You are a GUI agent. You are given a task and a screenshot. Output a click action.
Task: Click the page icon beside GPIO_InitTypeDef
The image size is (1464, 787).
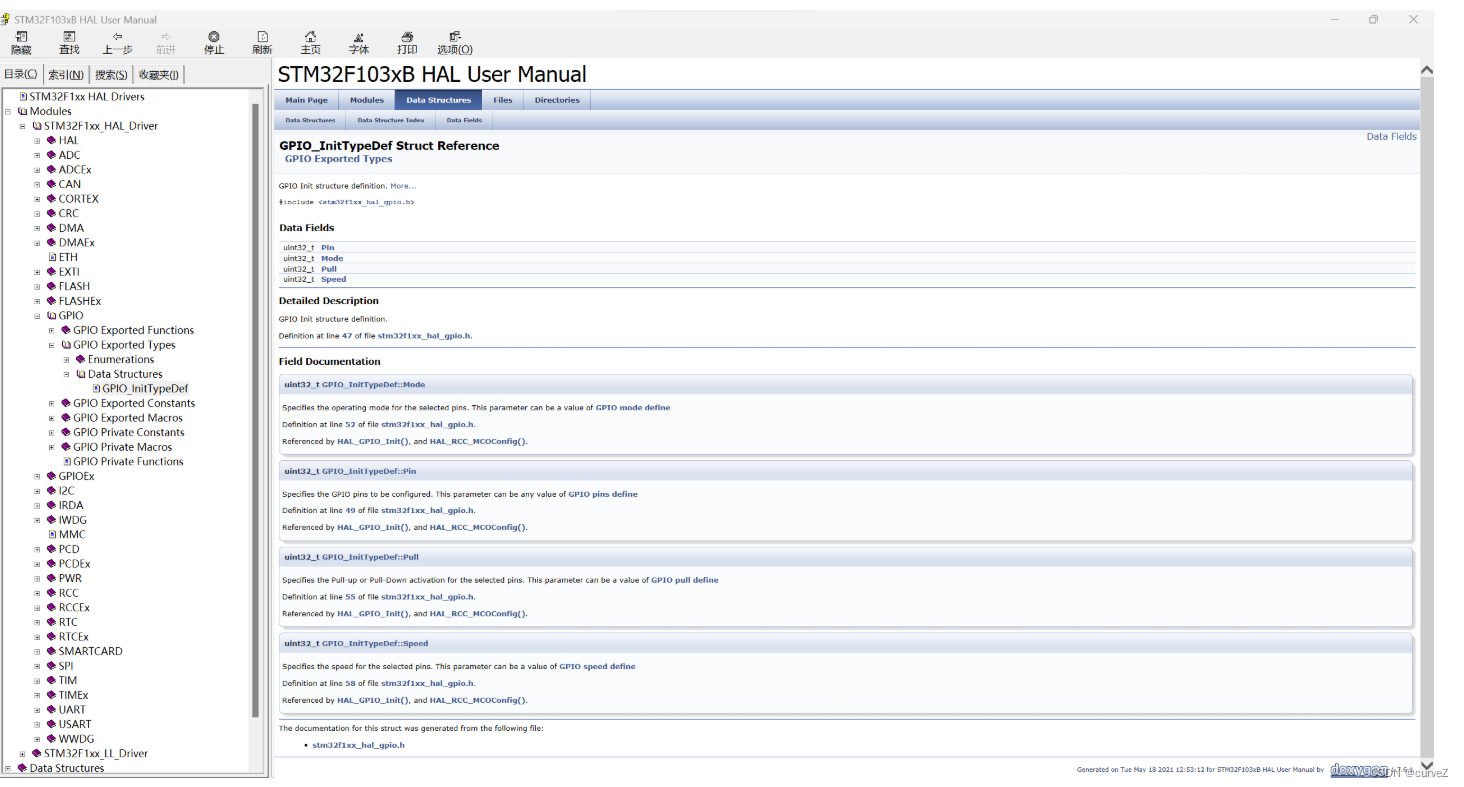[x=96, y=389]
